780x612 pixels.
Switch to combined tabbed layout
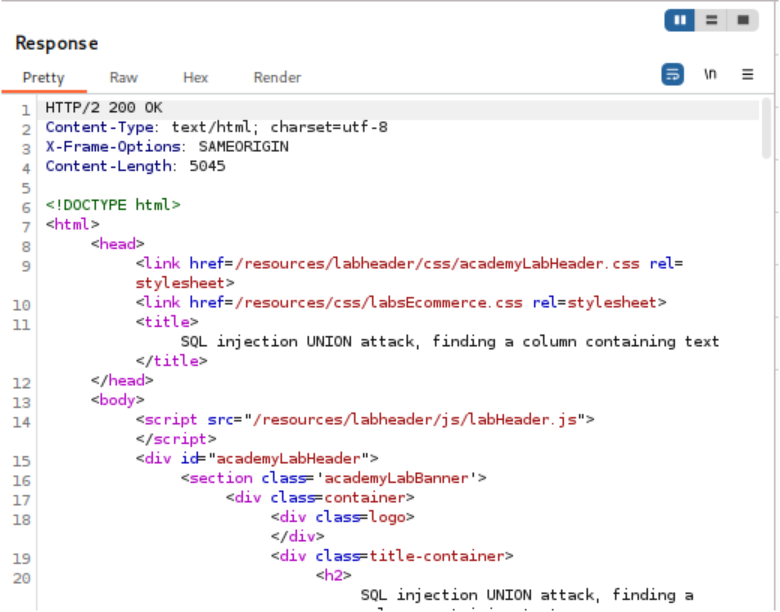point(742,20)
